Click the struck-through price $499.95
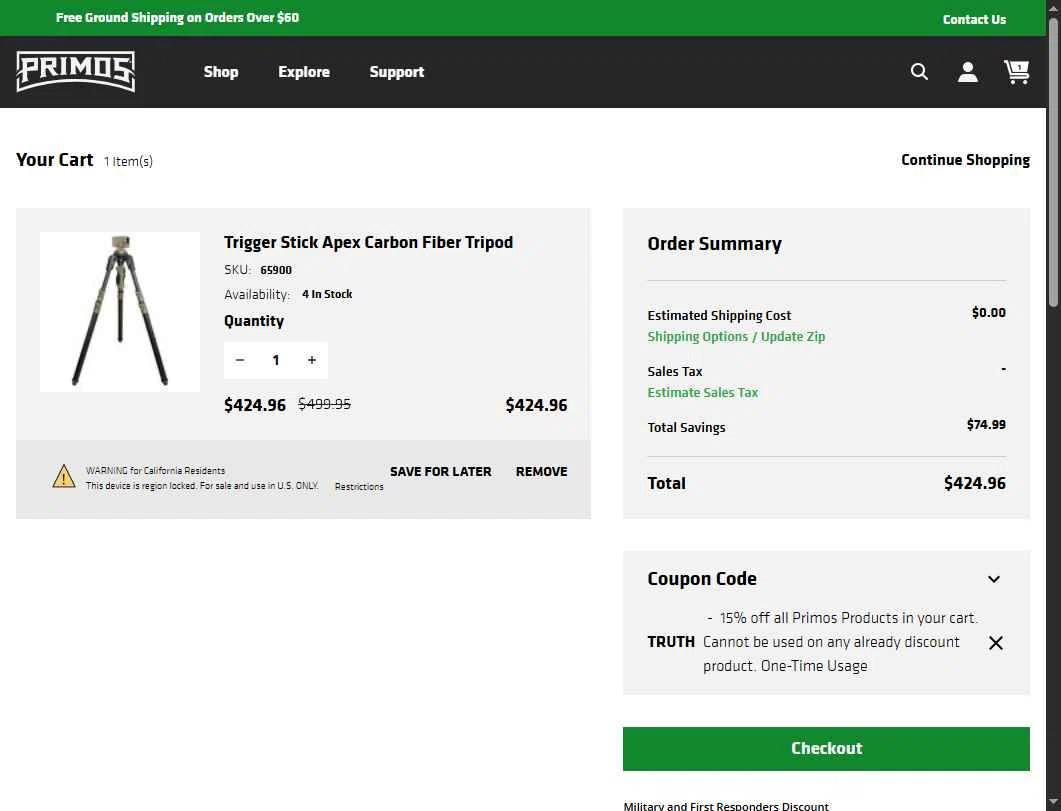Viewport: 1061px width, 811px height. pos(324,404)
